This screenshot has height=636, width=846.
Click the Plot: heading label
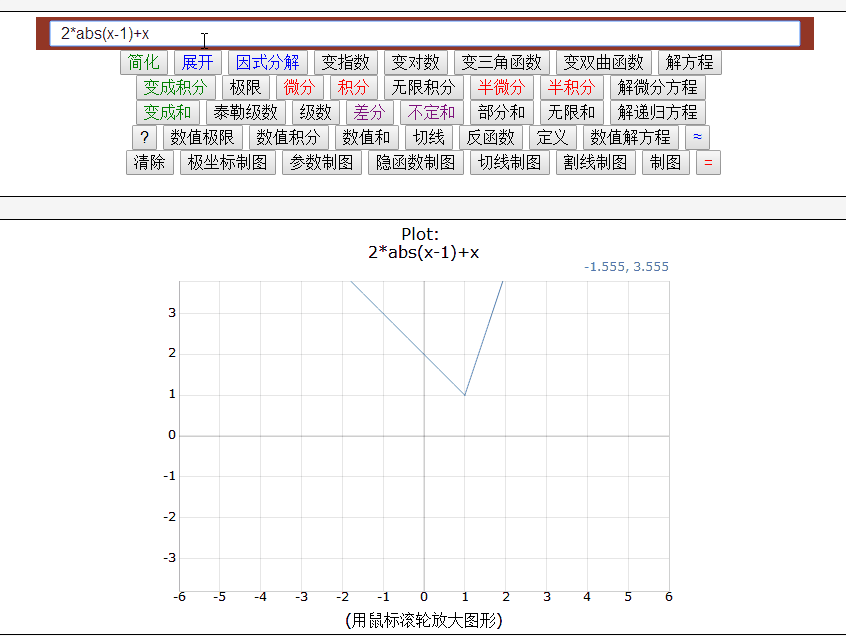[420, 234]
